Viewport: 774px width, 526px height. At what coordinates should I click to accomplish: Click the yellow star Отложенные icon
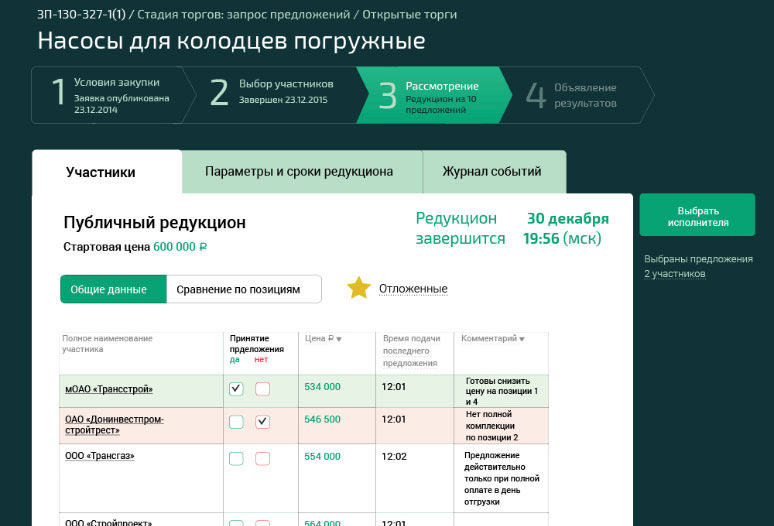[x=358, y=288]
